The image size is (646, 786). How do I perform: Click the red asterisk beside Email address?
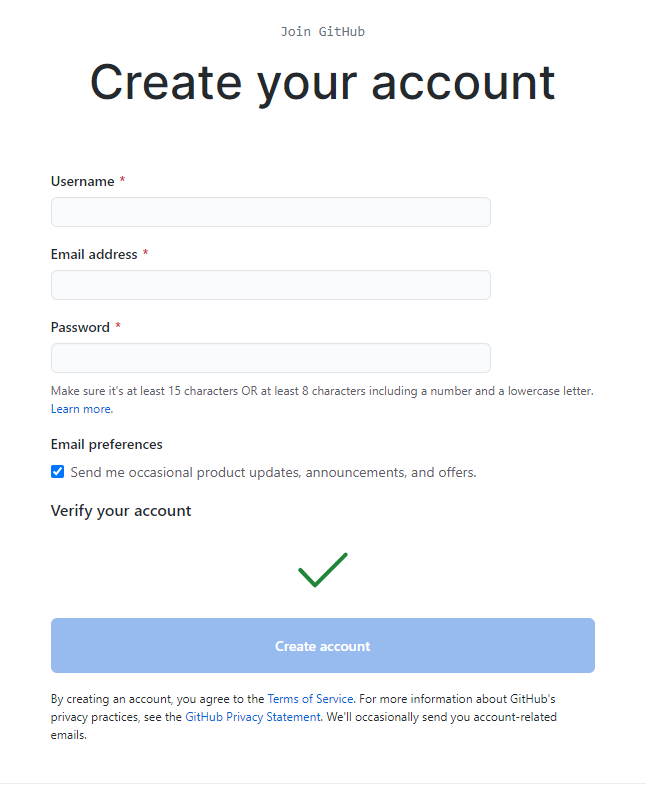pos(145,253)
